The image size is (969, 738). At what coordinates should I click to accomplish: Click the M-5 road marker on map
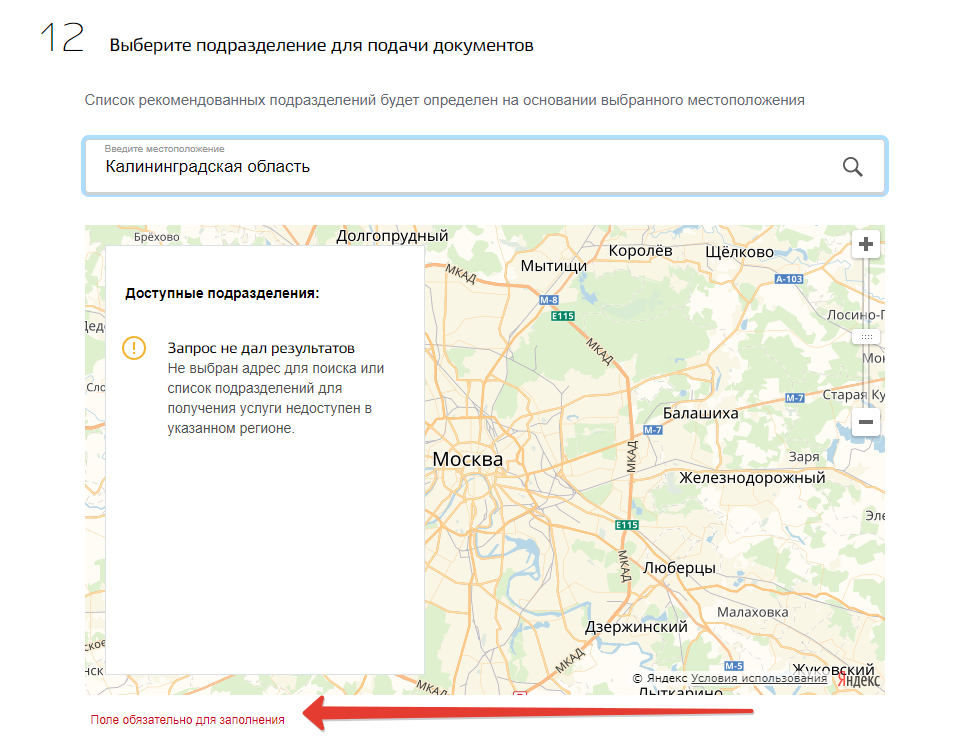click(x=733, y=666)
